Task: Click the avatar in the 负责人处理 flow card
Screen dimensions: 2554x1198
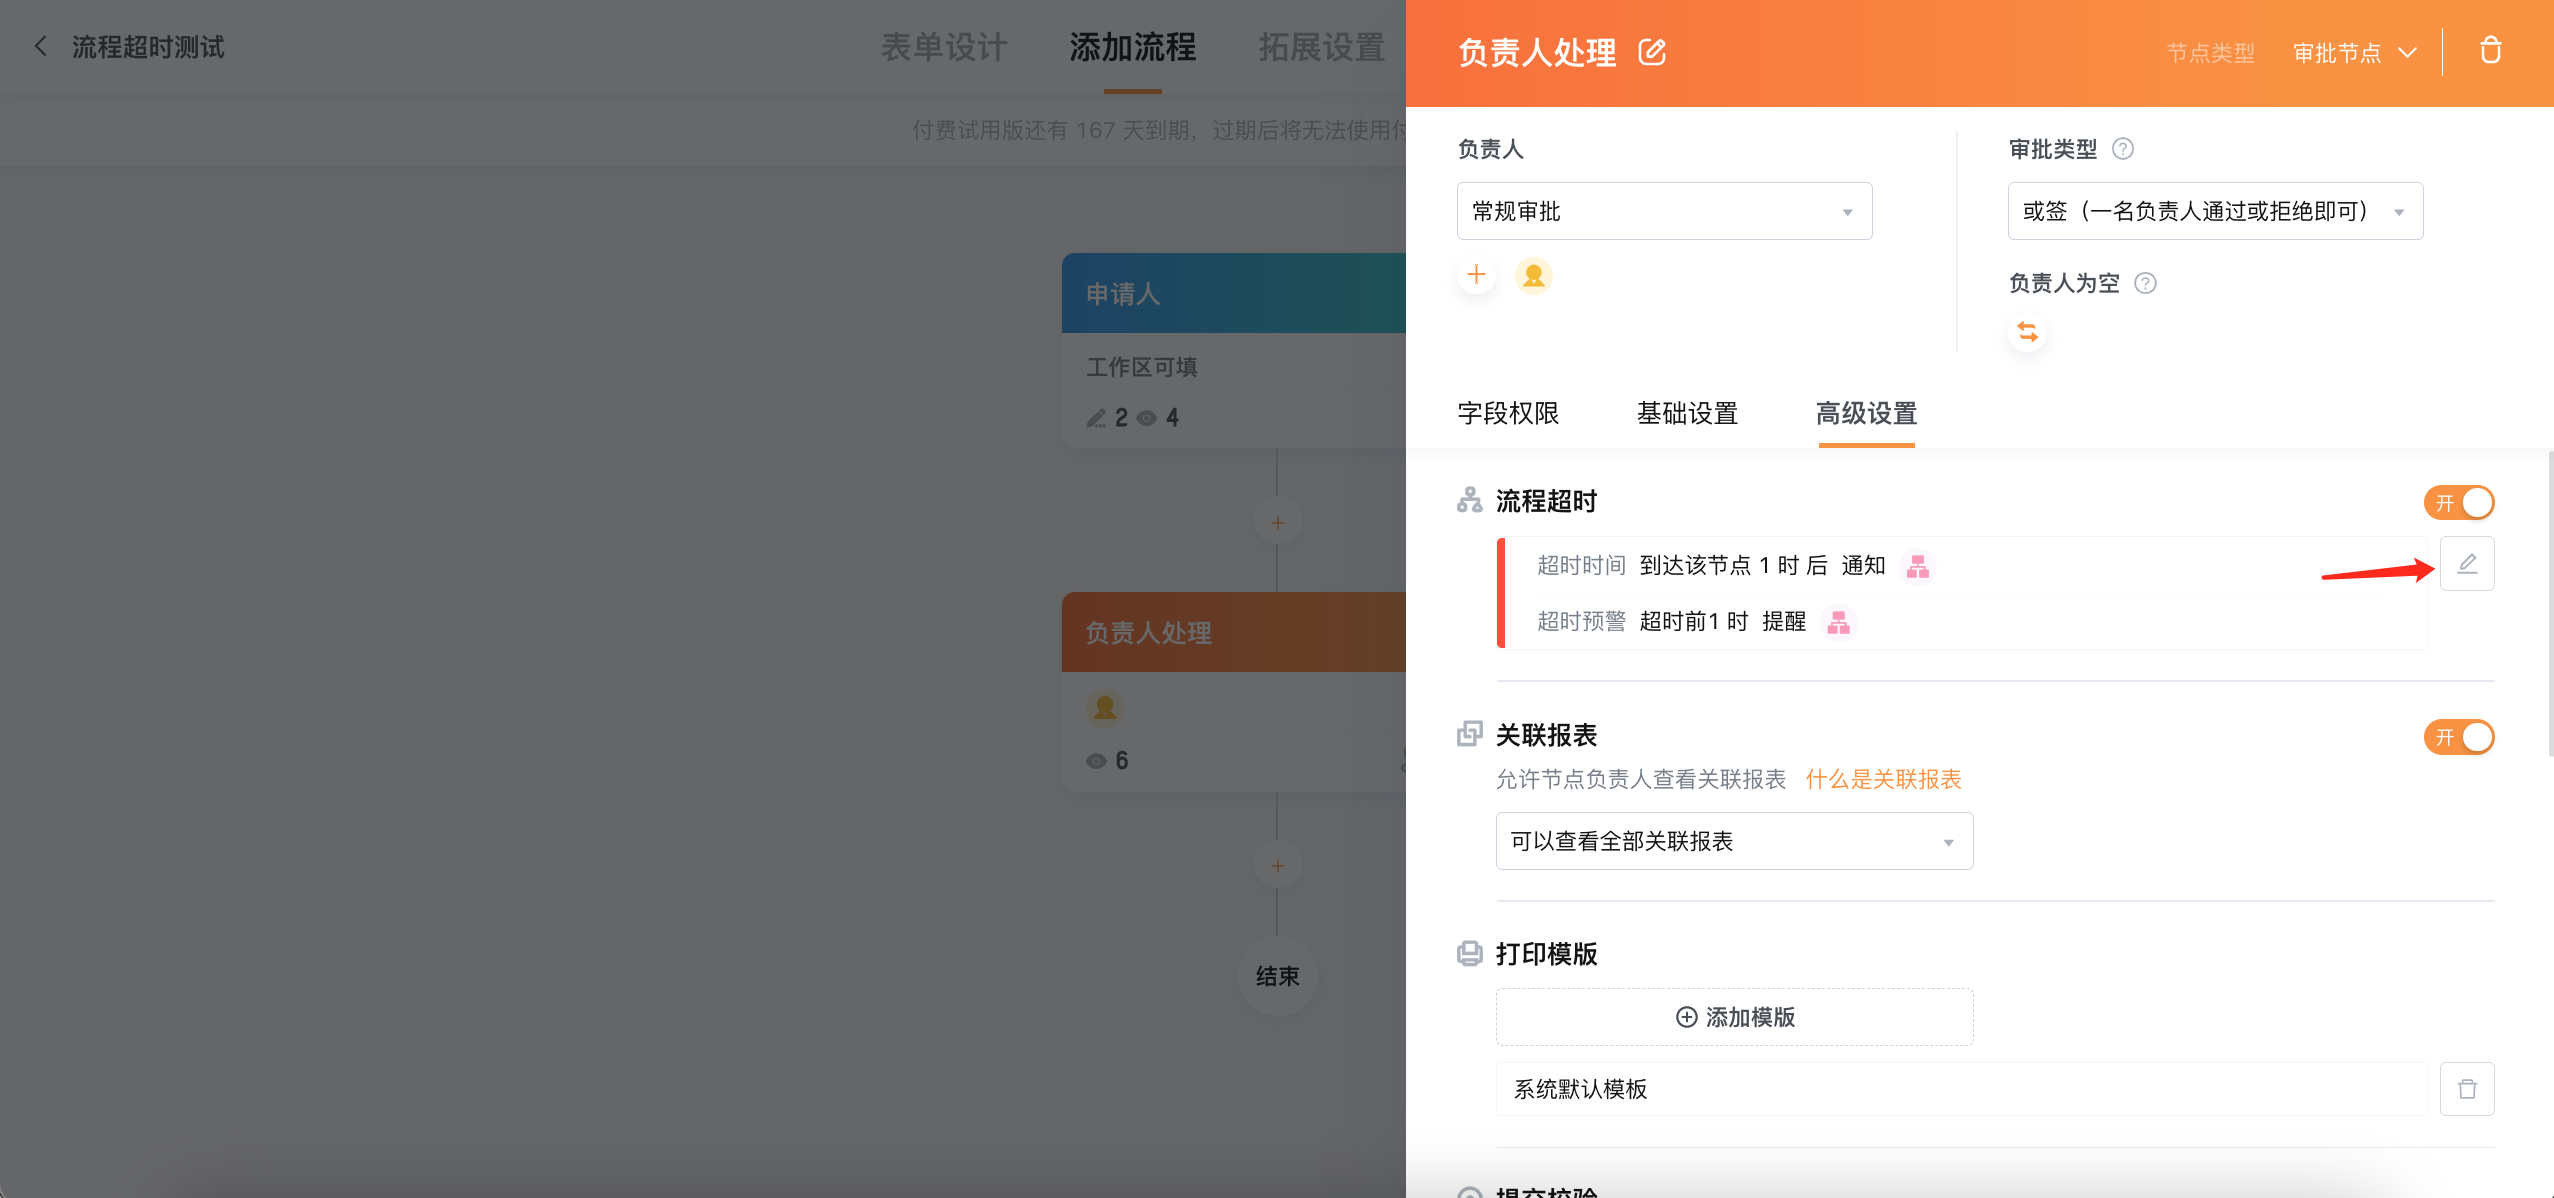Action: click(x=1105, y=708)
